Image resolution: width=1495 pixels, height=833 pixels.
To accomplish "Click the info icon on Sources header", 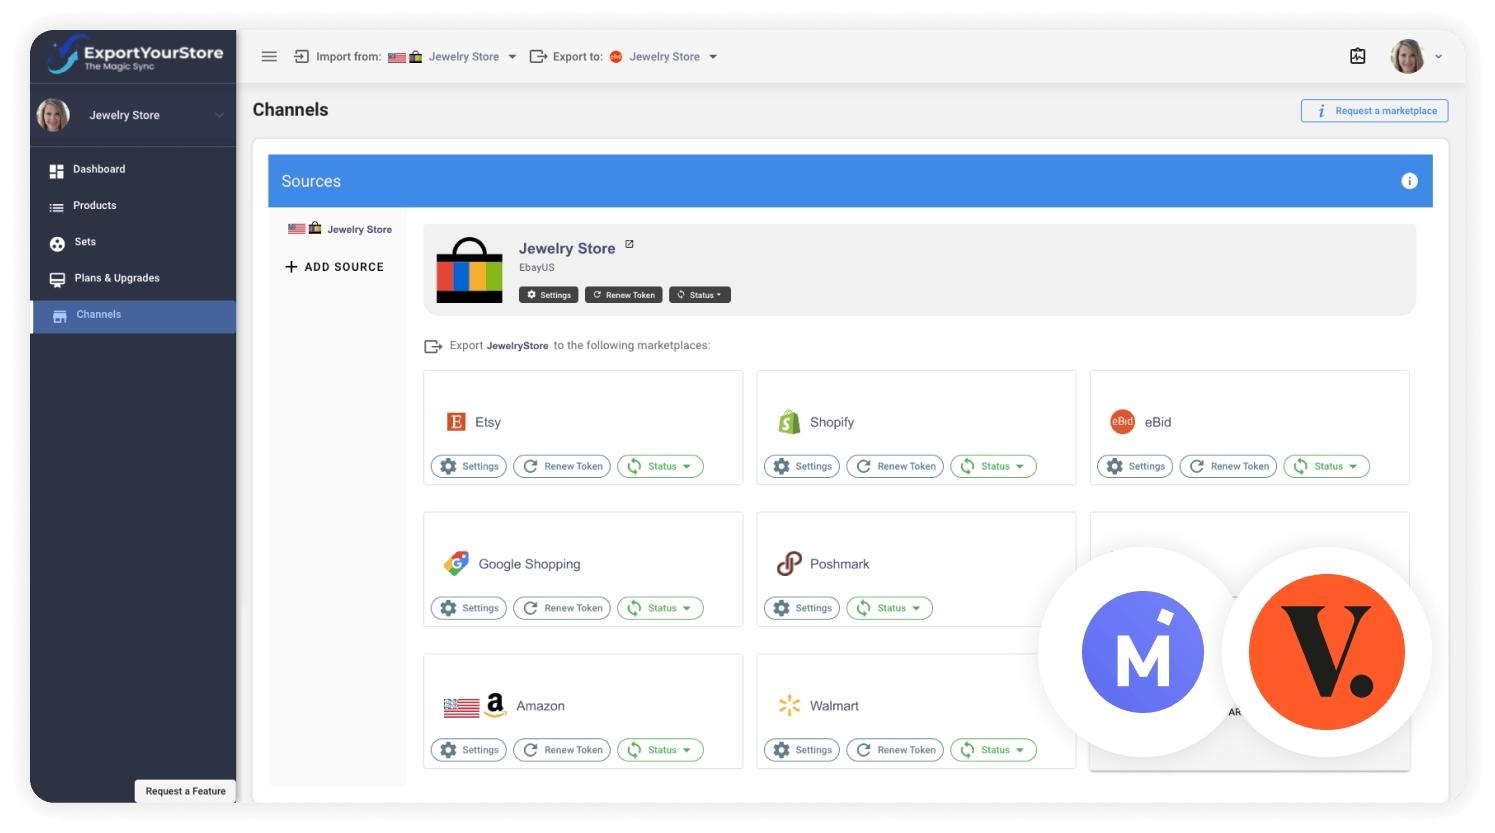I will pyautogui.click(x=1410, y=181).
